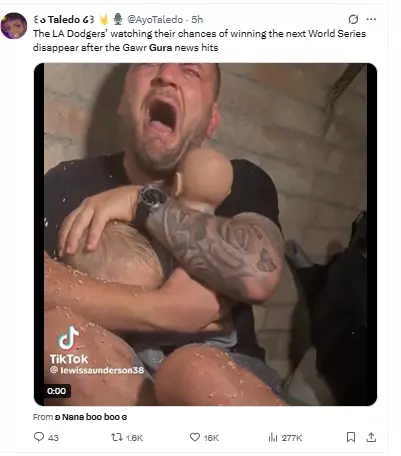Repost this tweet via retweet icon
This screenshot has height=456, width=401.
117,437
